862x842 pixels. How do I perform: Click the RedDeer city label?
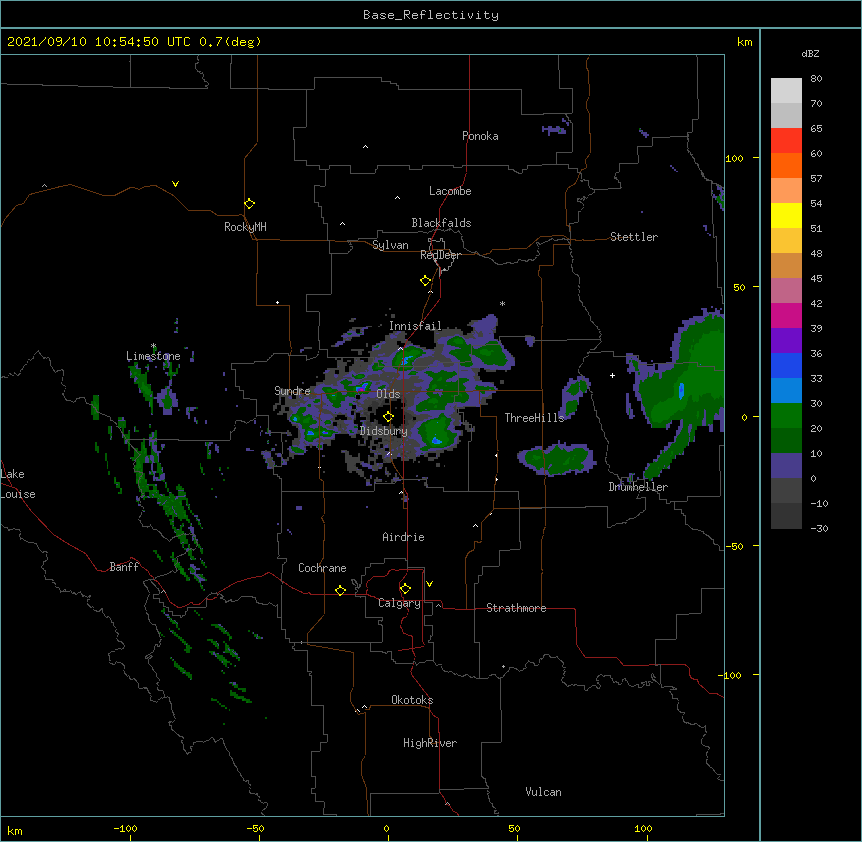click(440, 255)
